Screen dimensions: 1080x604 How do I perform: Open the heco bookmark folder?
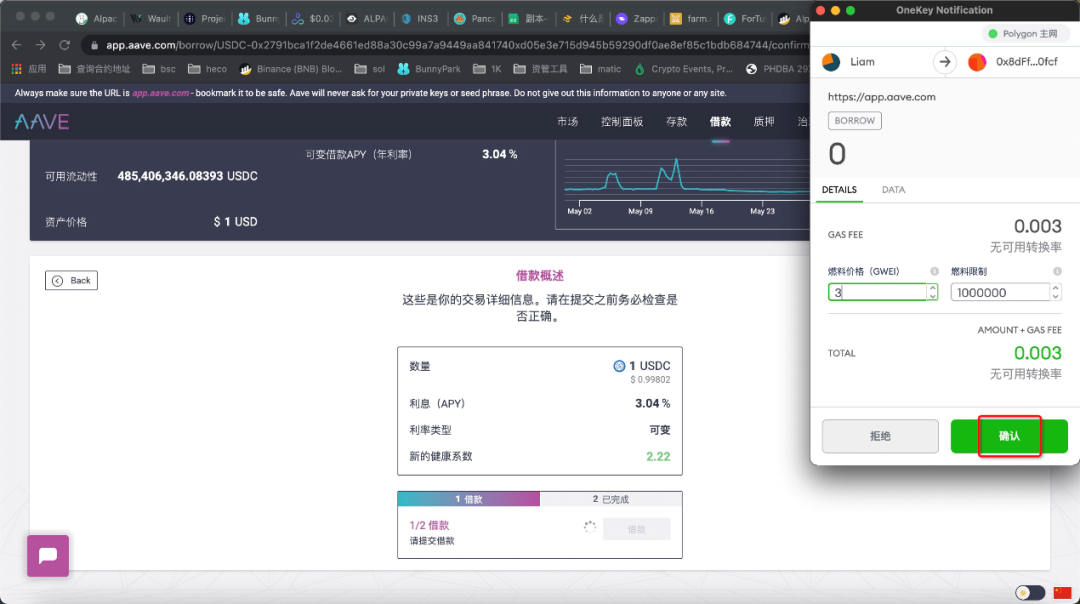(x=207, y=69)
